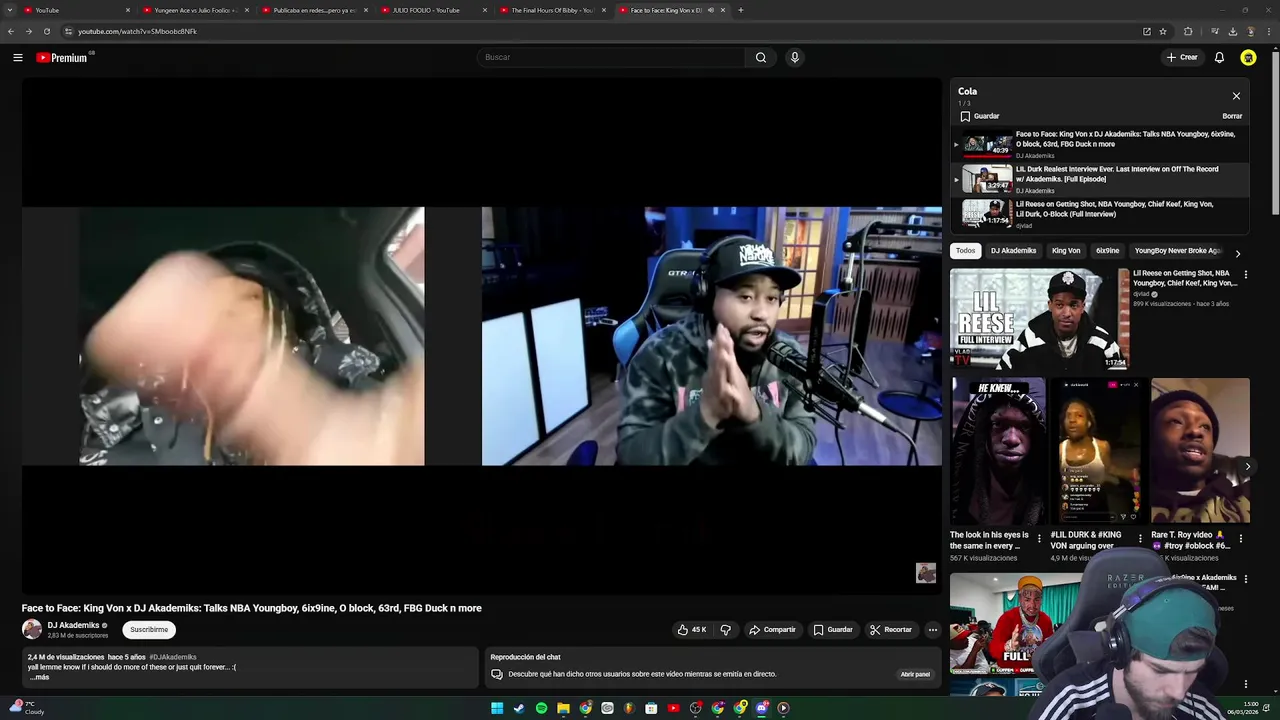Start voice search with the microphone icon
The width and height of the screenshot is (1280, 720).
(795, 57)
